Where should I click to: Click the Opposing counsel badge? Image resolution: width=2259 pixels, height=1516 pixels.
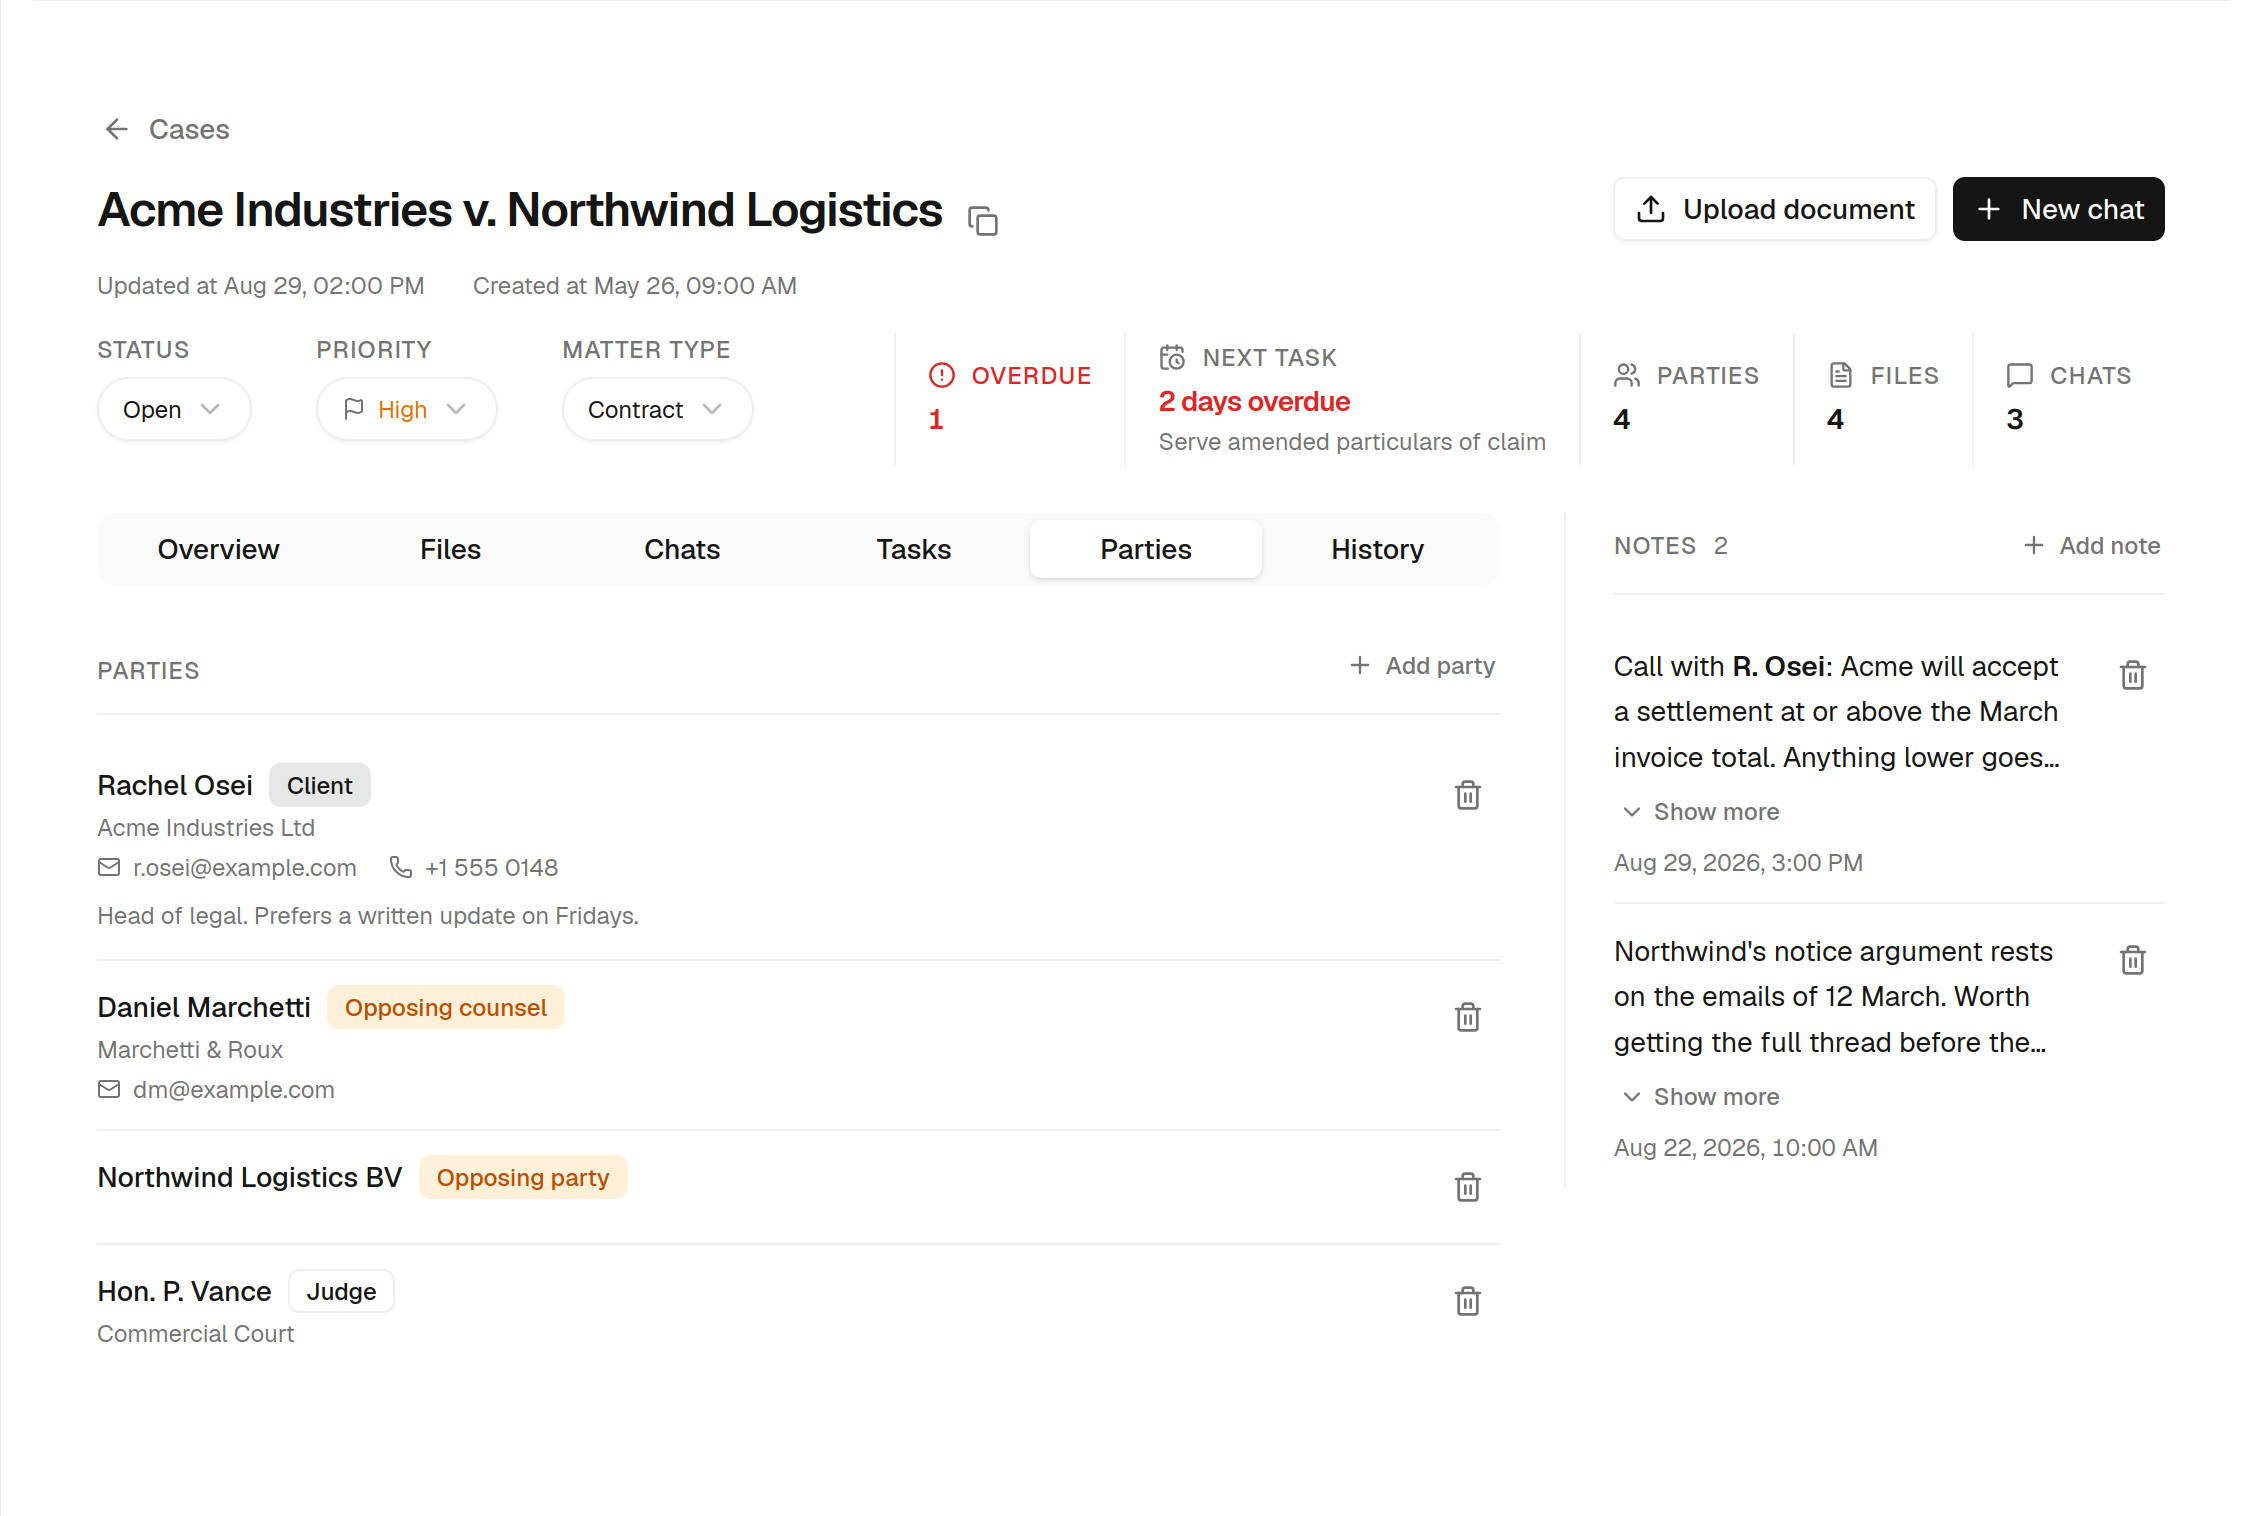pyautogui.click(x=446, y=1007)
